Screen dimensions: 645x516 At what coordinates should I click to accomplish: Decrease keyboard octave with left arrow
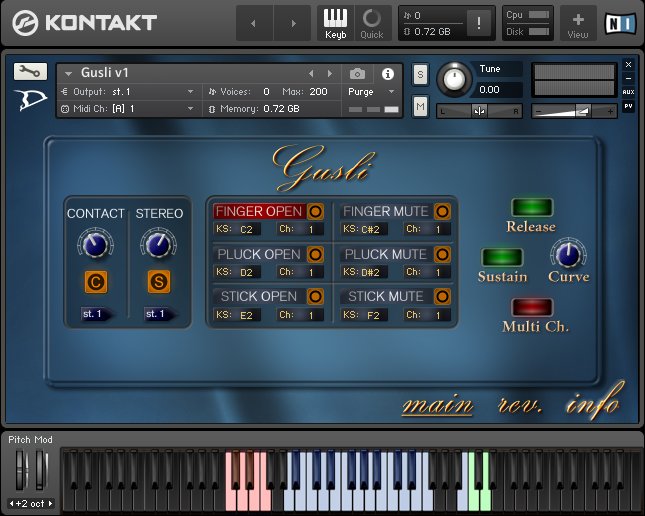point(12,503)
